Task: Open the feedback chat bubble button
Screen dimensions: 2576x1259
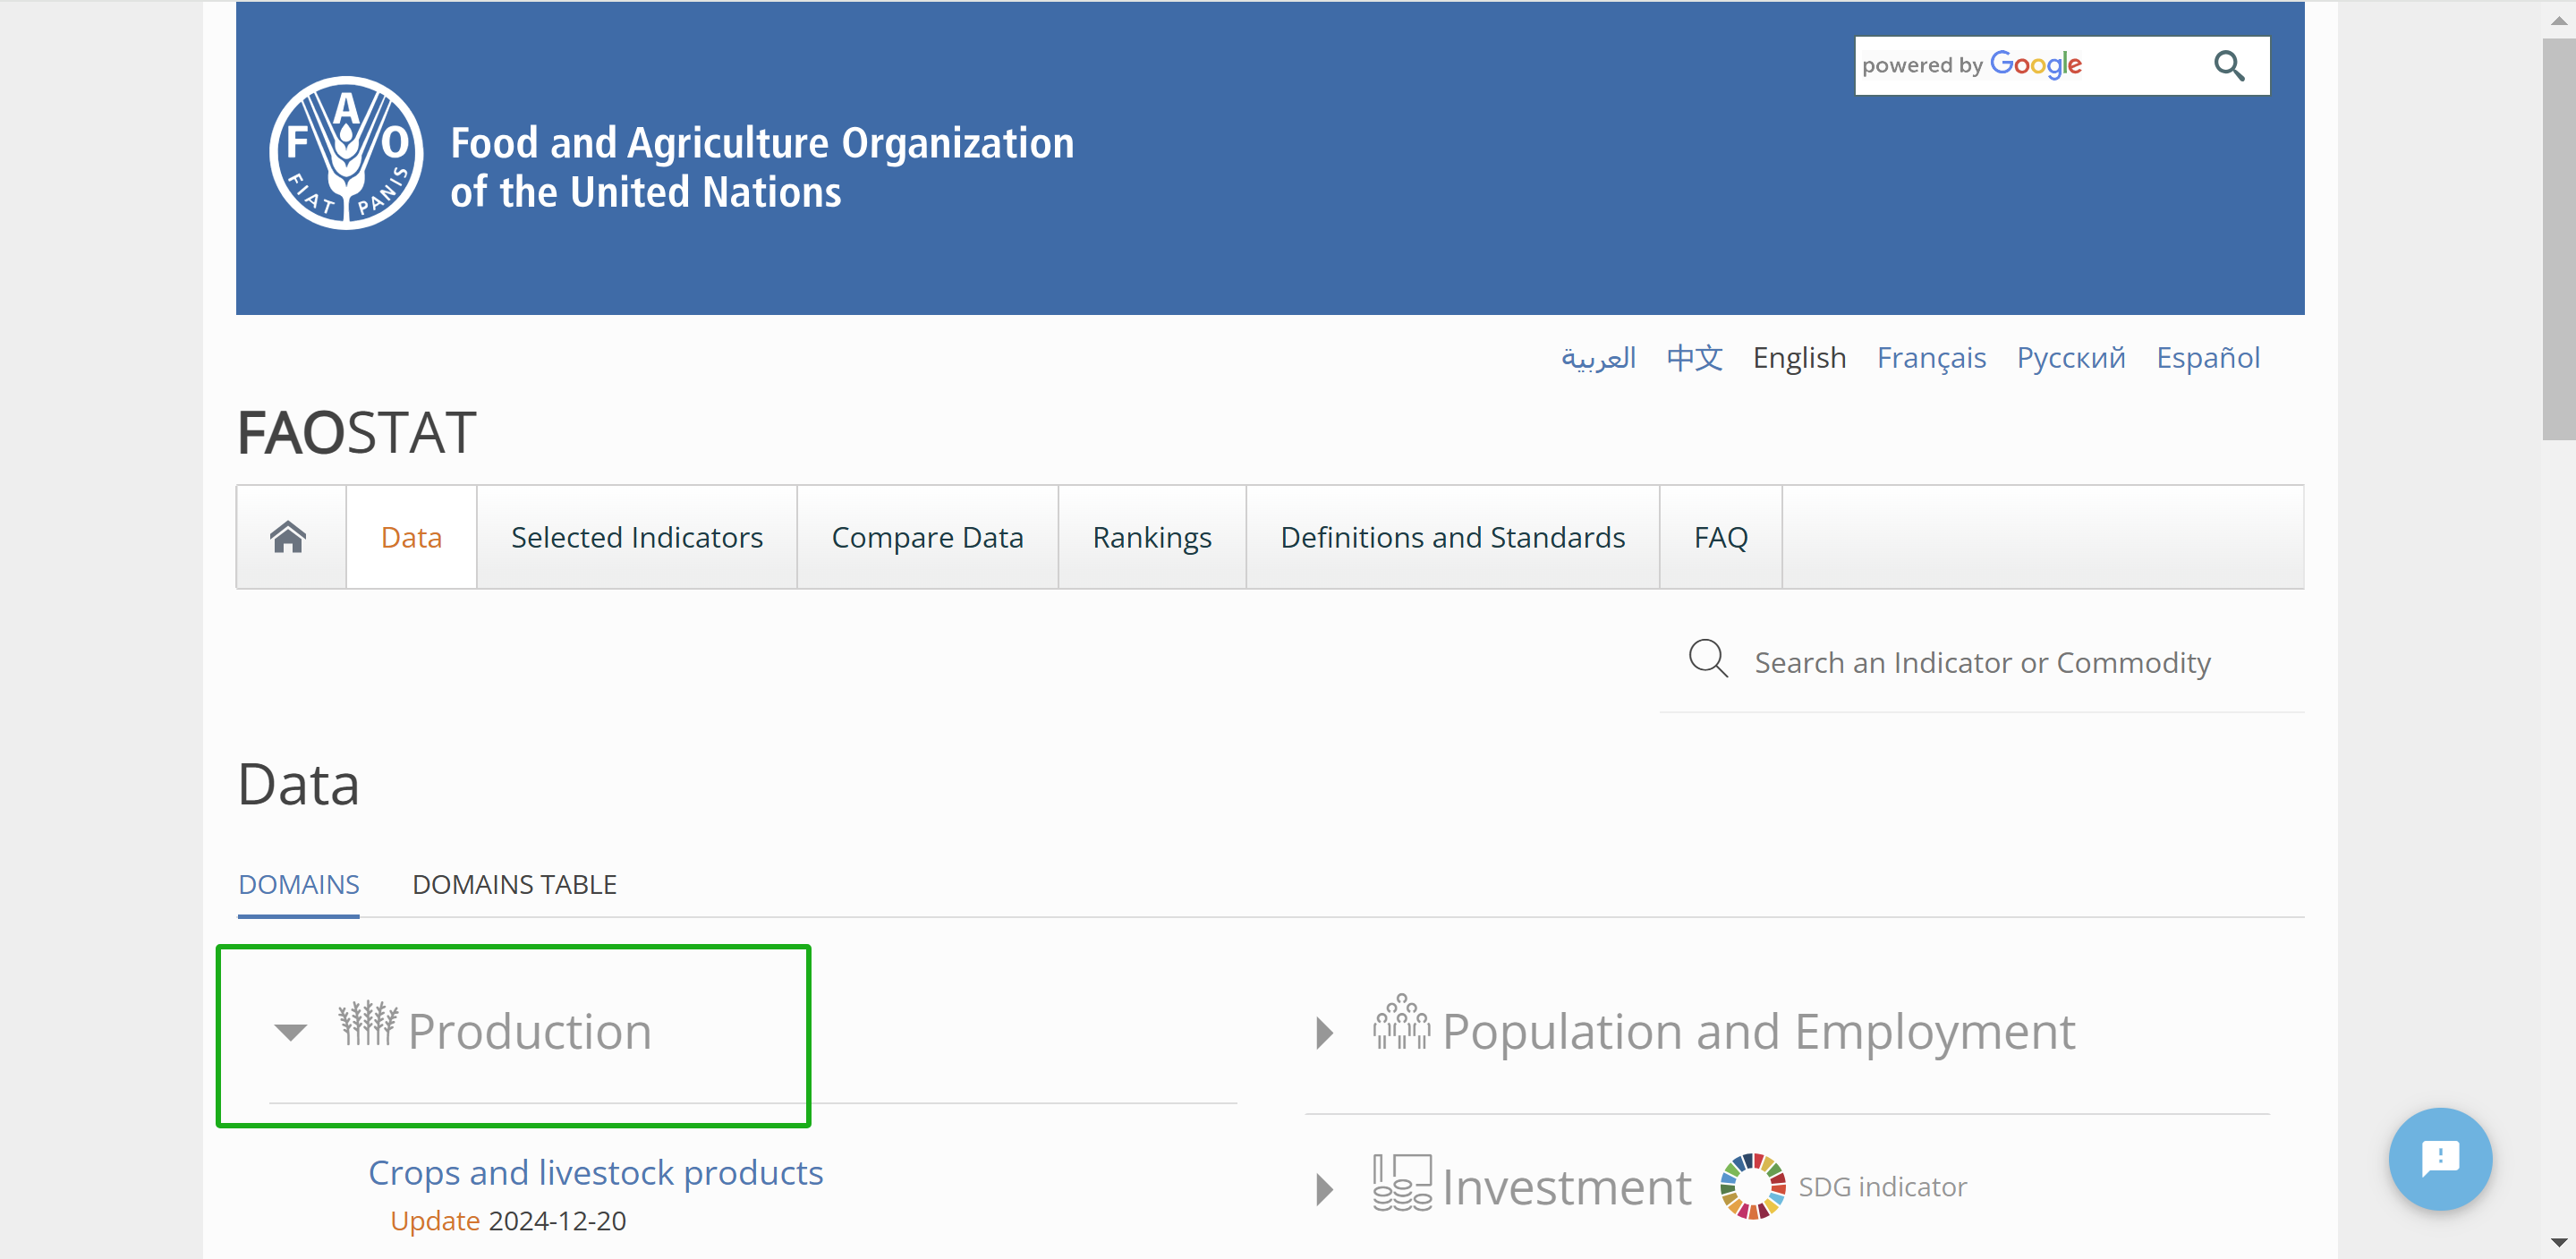Action: click(x=2439, y=1158)
